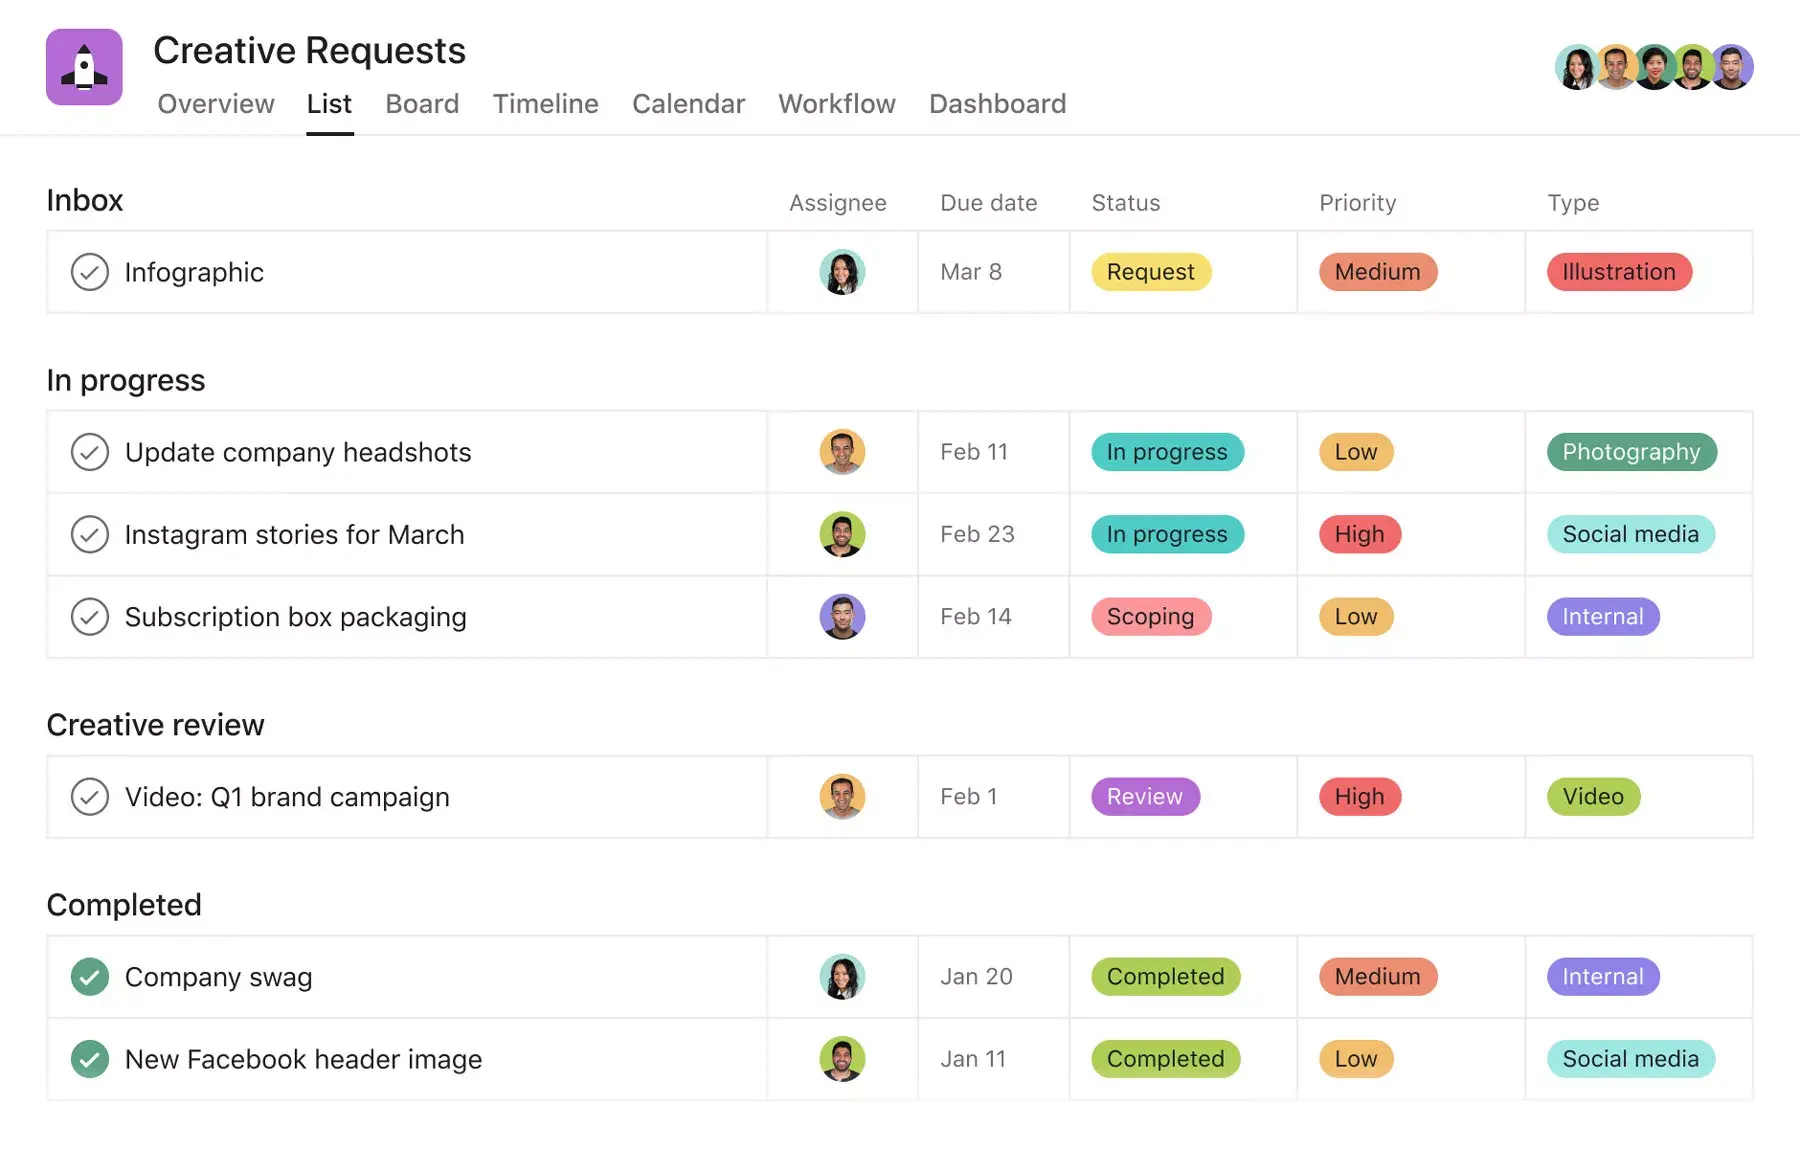The image size is (1800, 1149).
Task: Select assignee avatar for Subscription box packaging
Action: (842, 617)
